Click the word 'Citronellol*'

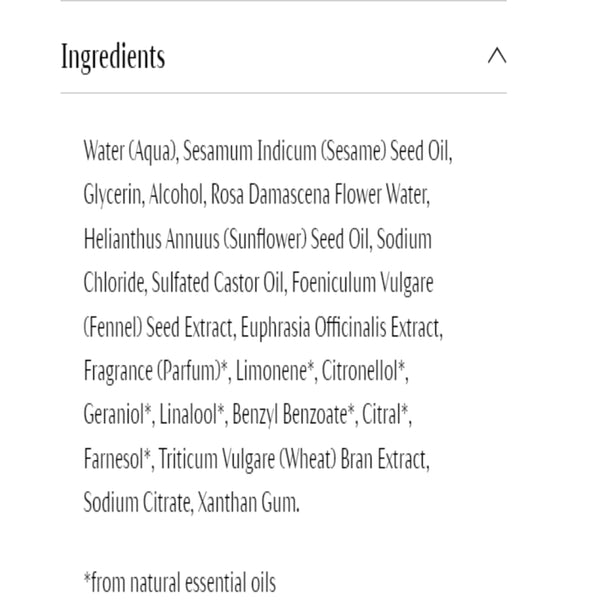point(365,372)
